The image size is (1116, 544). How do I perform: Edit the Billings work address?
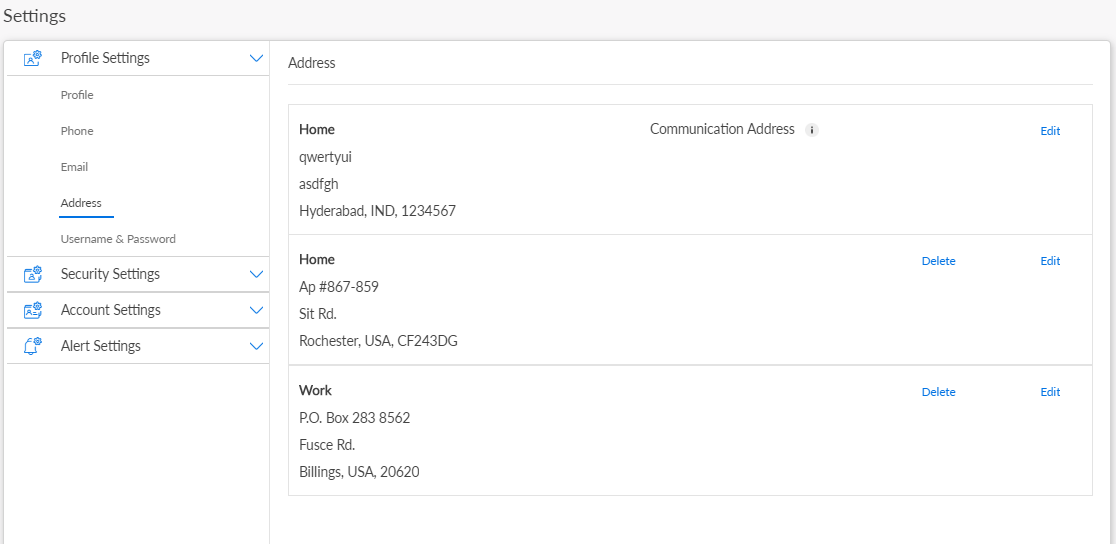(x=1050, y=392)
